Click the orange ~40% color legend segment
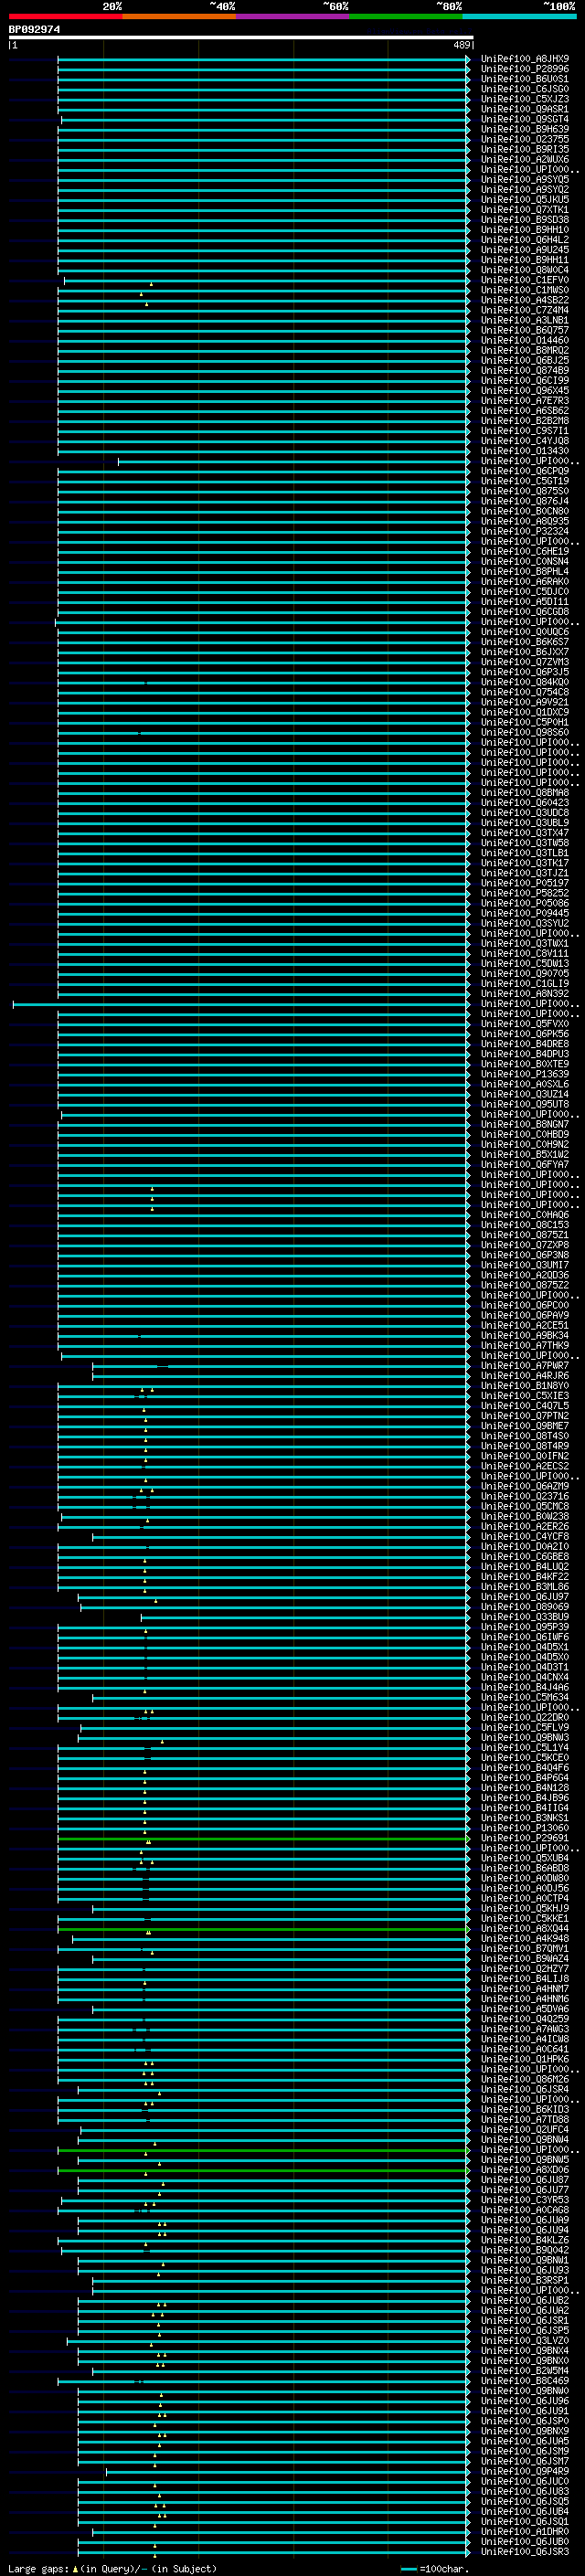This screenshot has height=2576, width=585. pyautogui.click(x=179, y=16)
